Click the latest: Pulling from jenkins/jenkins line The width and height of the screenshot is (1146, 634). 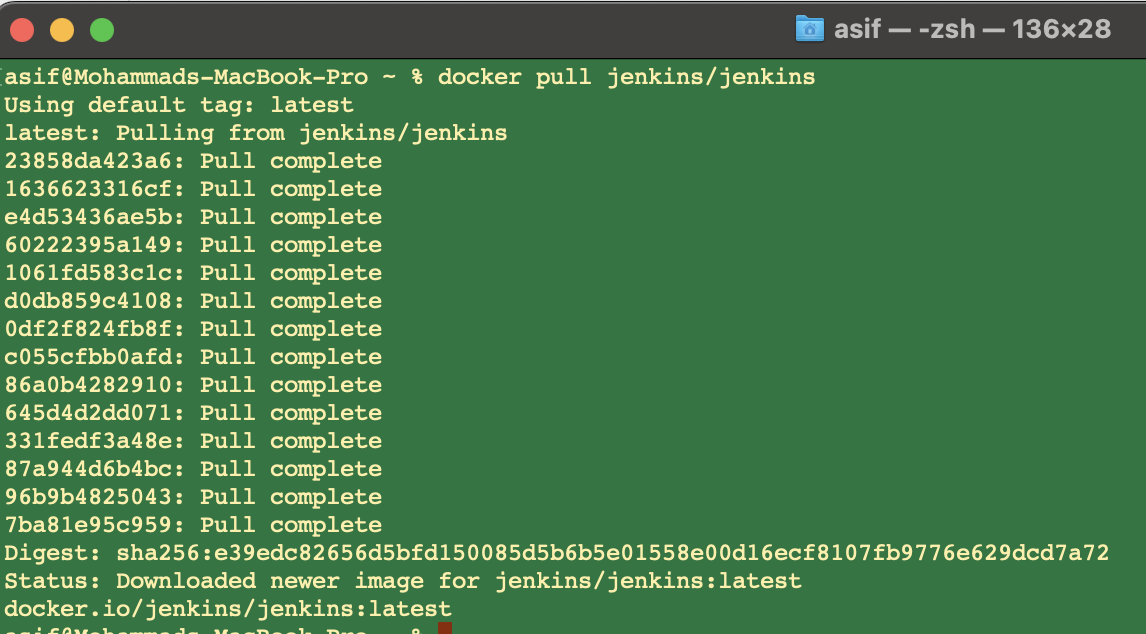253,132
